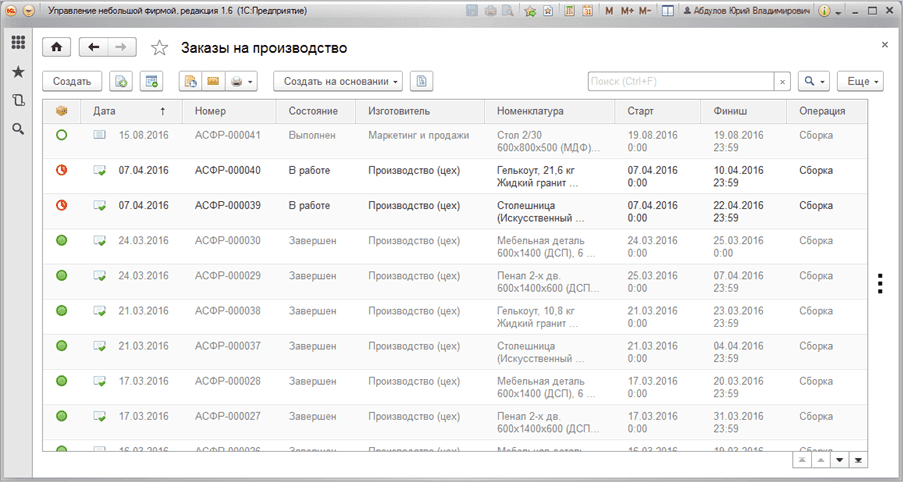Screen dimensions: 903x482
Task: Select order АСФР-000040 row
Action: 454,176
